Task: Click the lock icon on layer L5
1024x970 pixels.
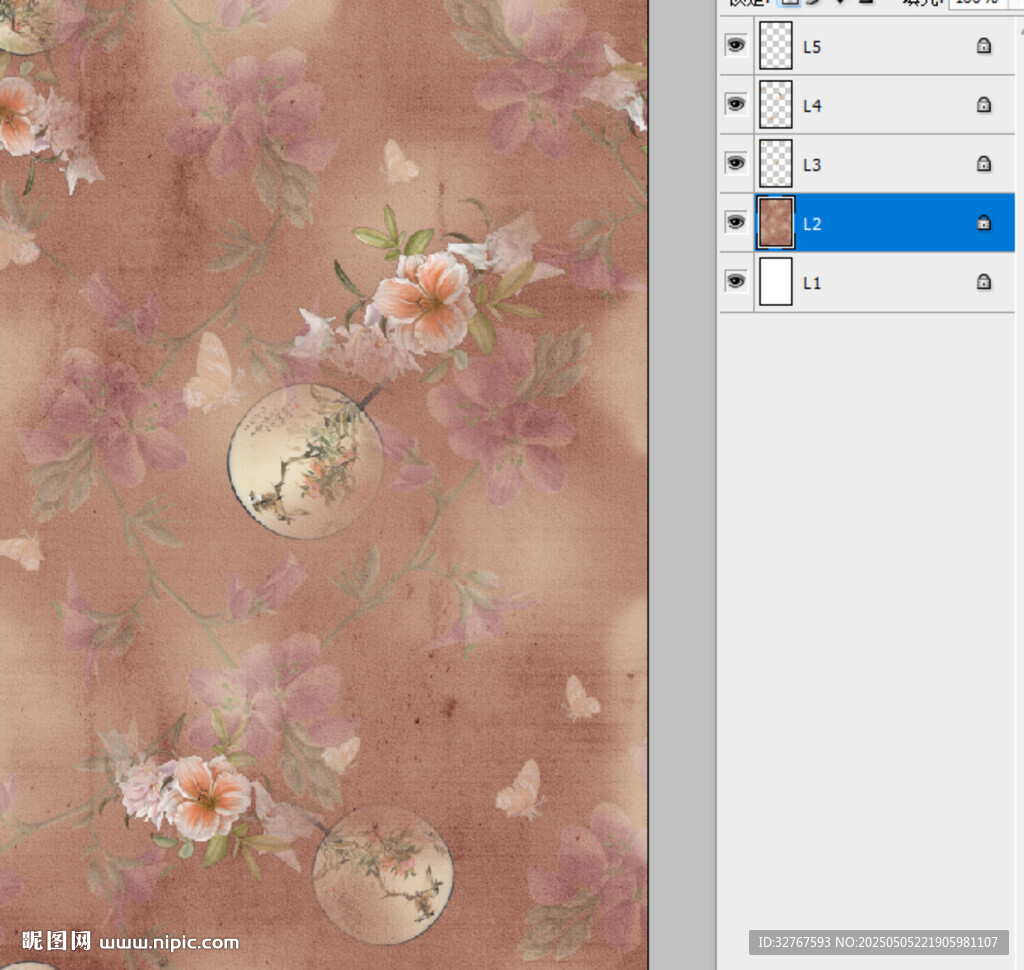Action: tap(984, 46)
